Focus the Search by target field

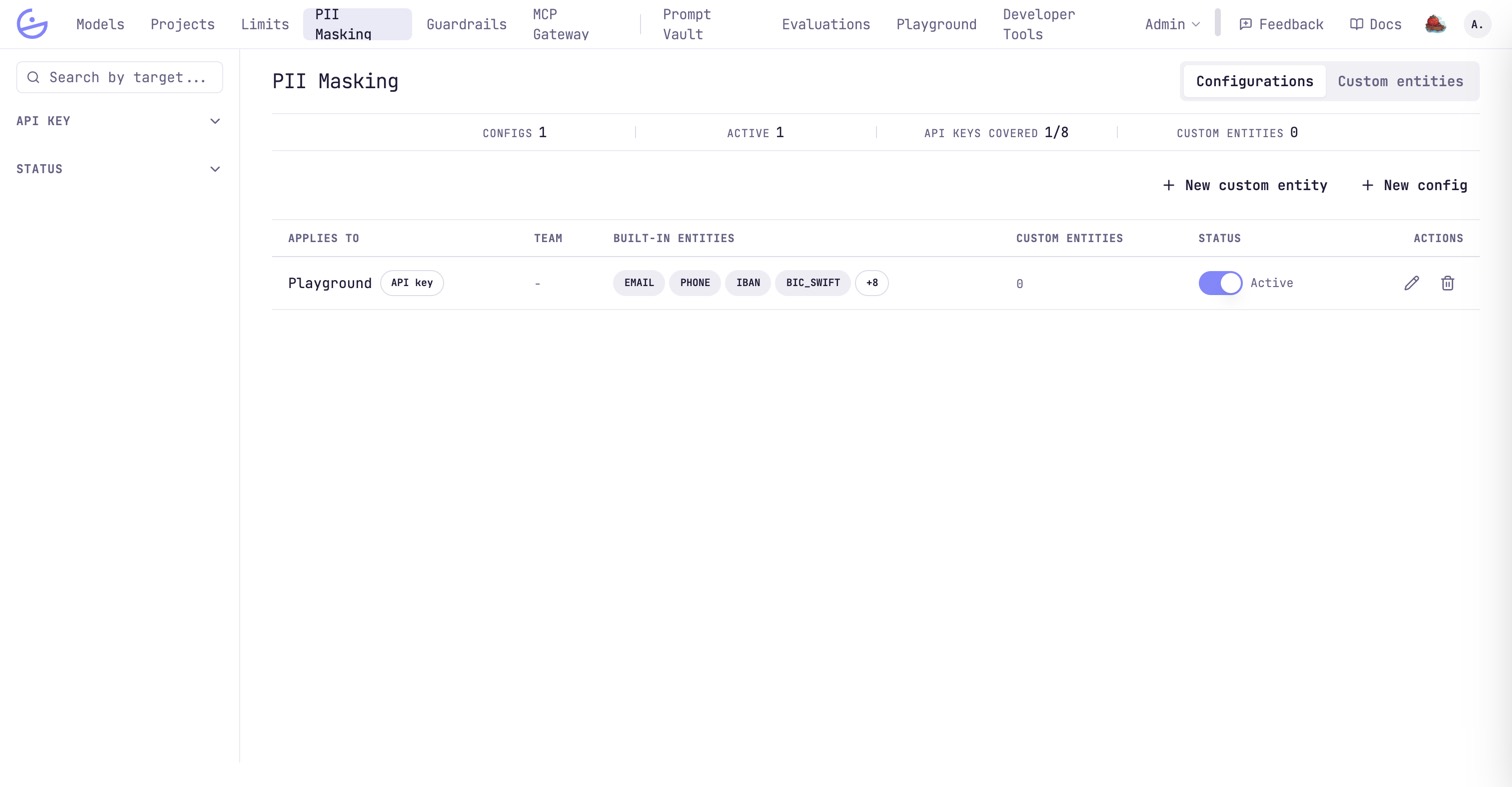pyautogui.click(x=119, y=77)
